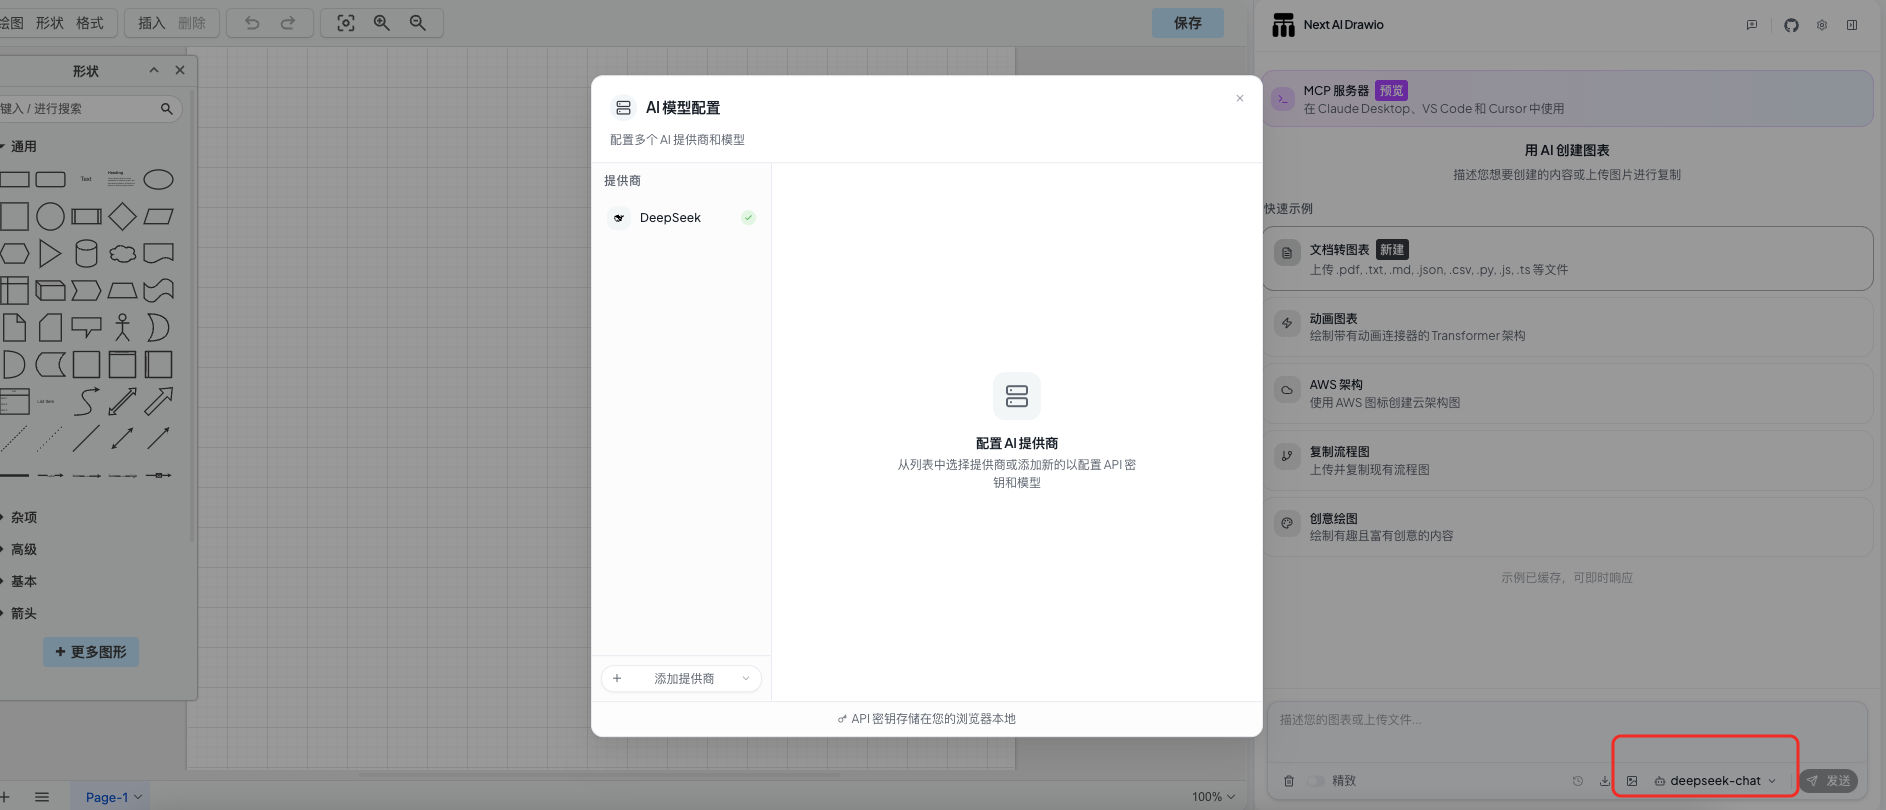Expand the 杂项 shapes category

[x=24, y=518]
